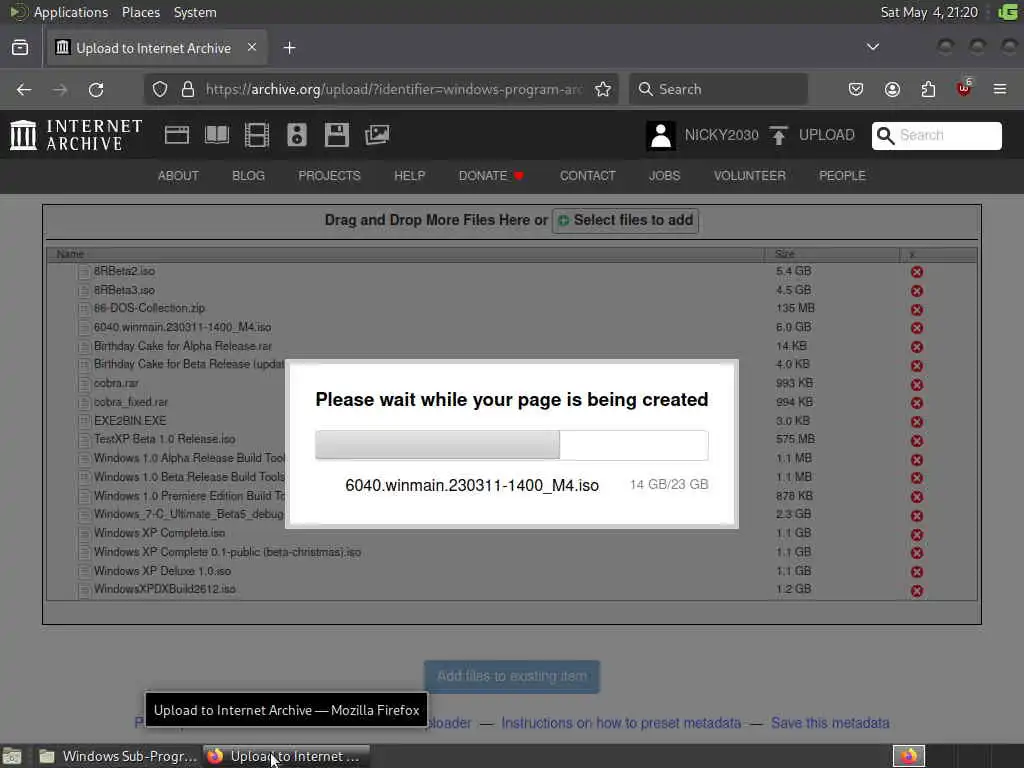
Task: Click the archive.org URL address bar
Action: pyautogui.click(x=392, y=89)
